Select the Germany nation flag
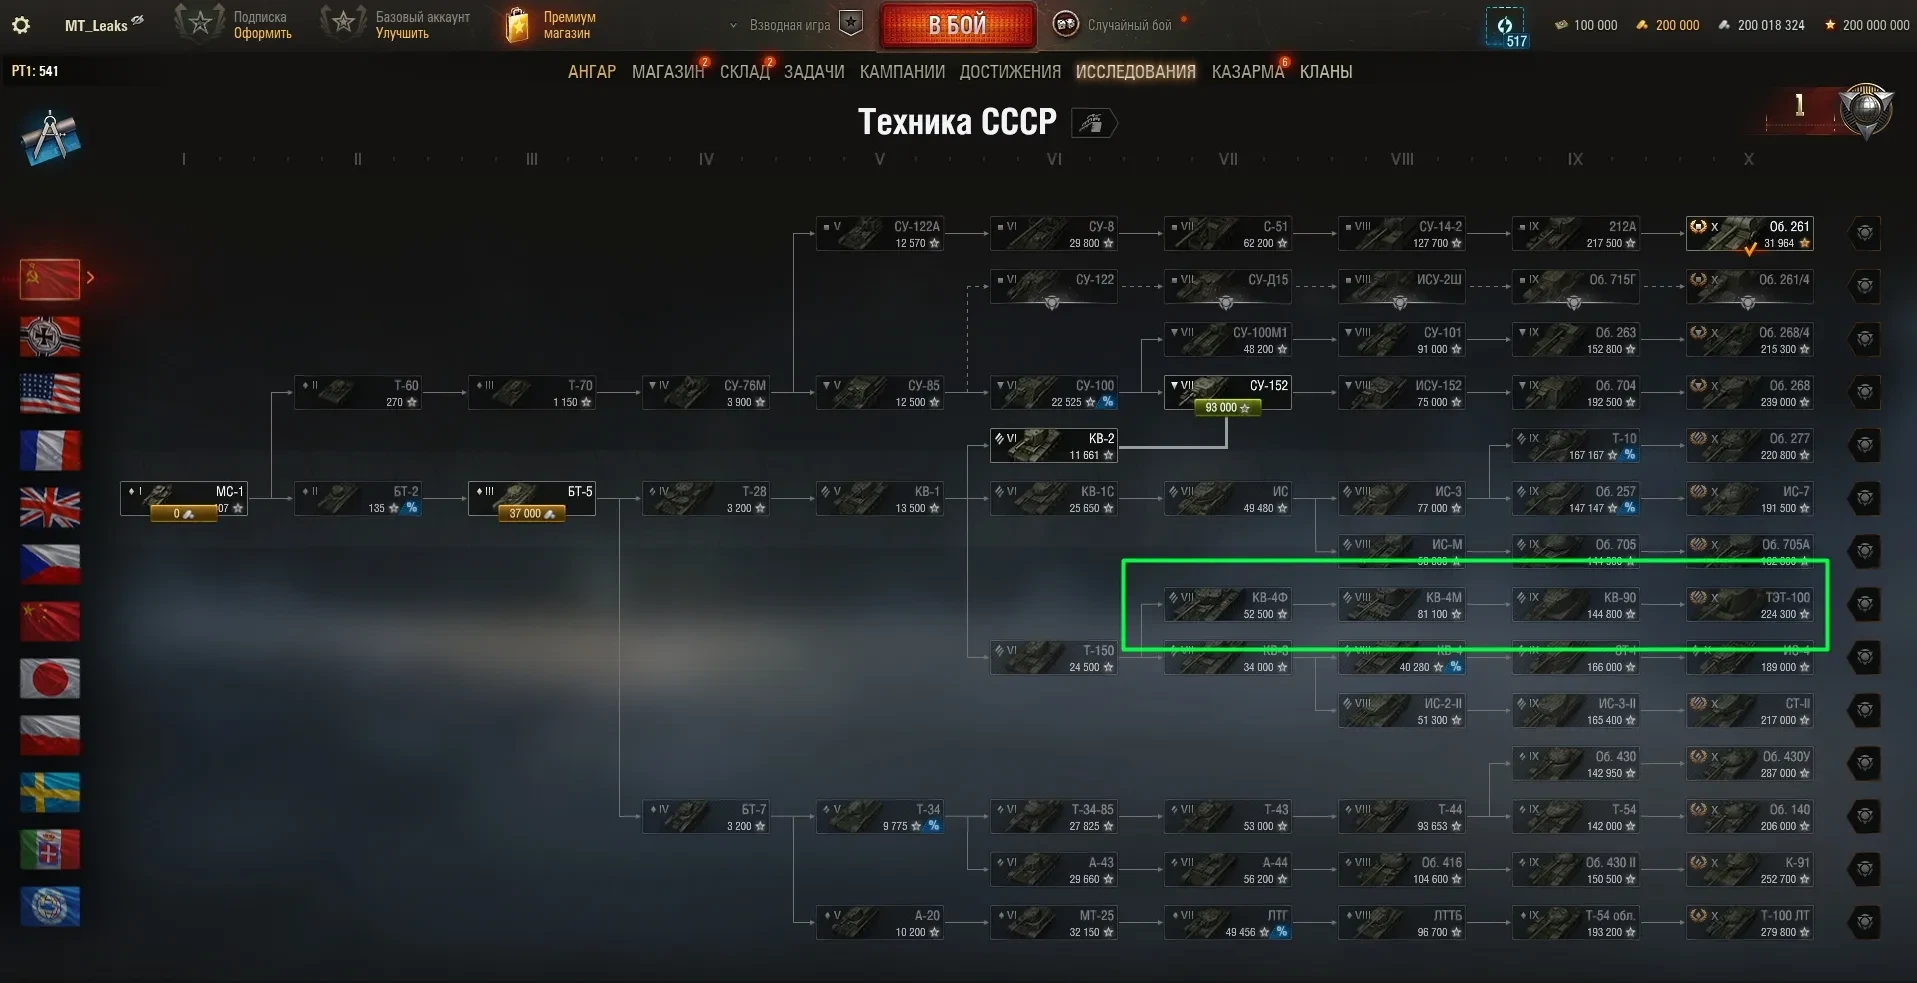The height and width of the screenshot is (983, 1917). pyautogui.click(x=50, y=336)
